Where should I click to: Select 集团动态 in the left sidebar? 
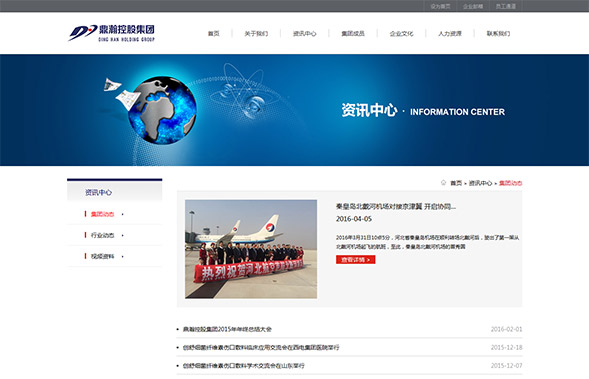point(103,214)
